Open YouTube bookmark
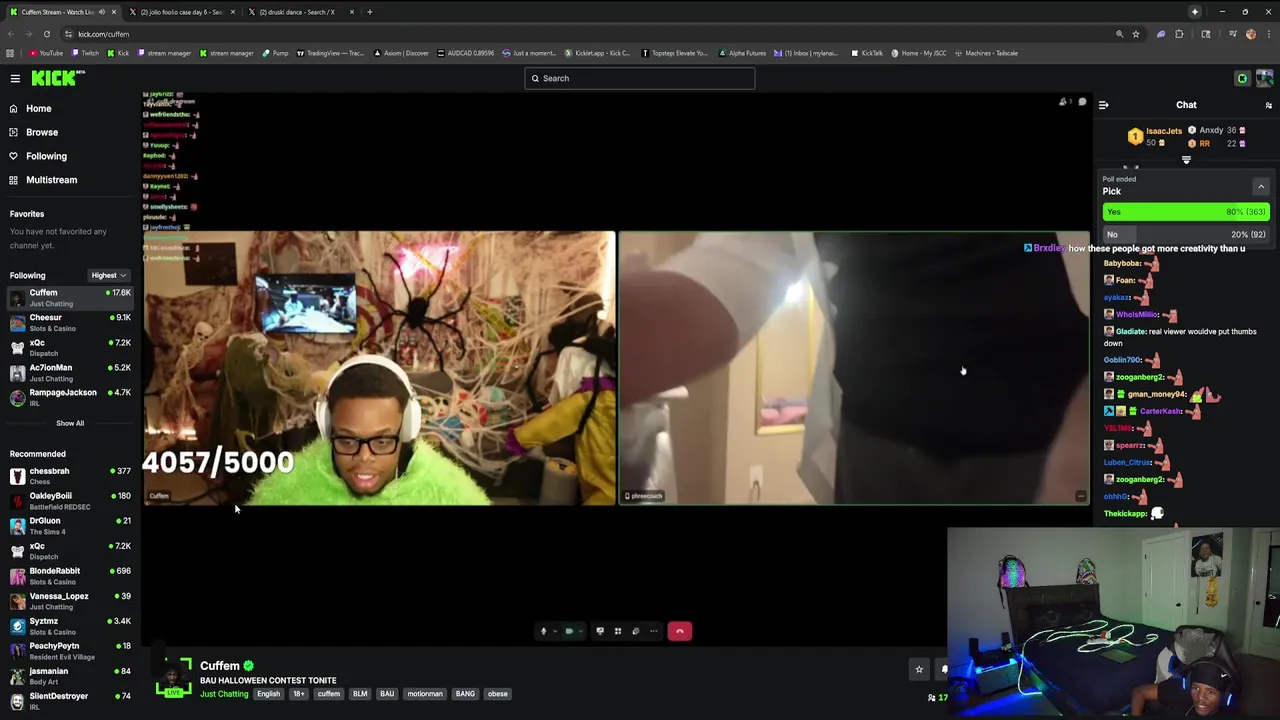The image size is (1280, 720). click(x=46, y=53)
